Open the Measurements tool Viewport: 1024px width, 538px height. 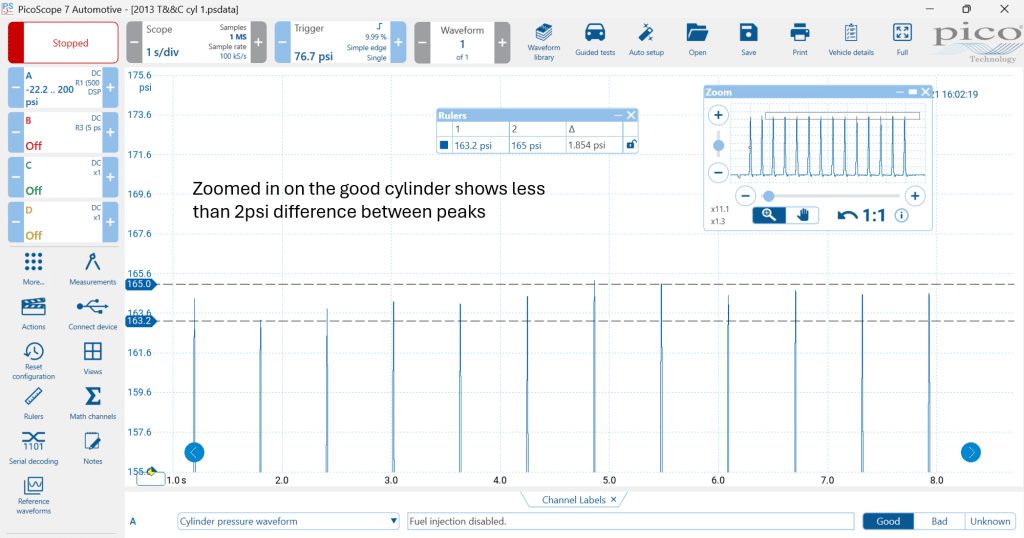(93, 268)
